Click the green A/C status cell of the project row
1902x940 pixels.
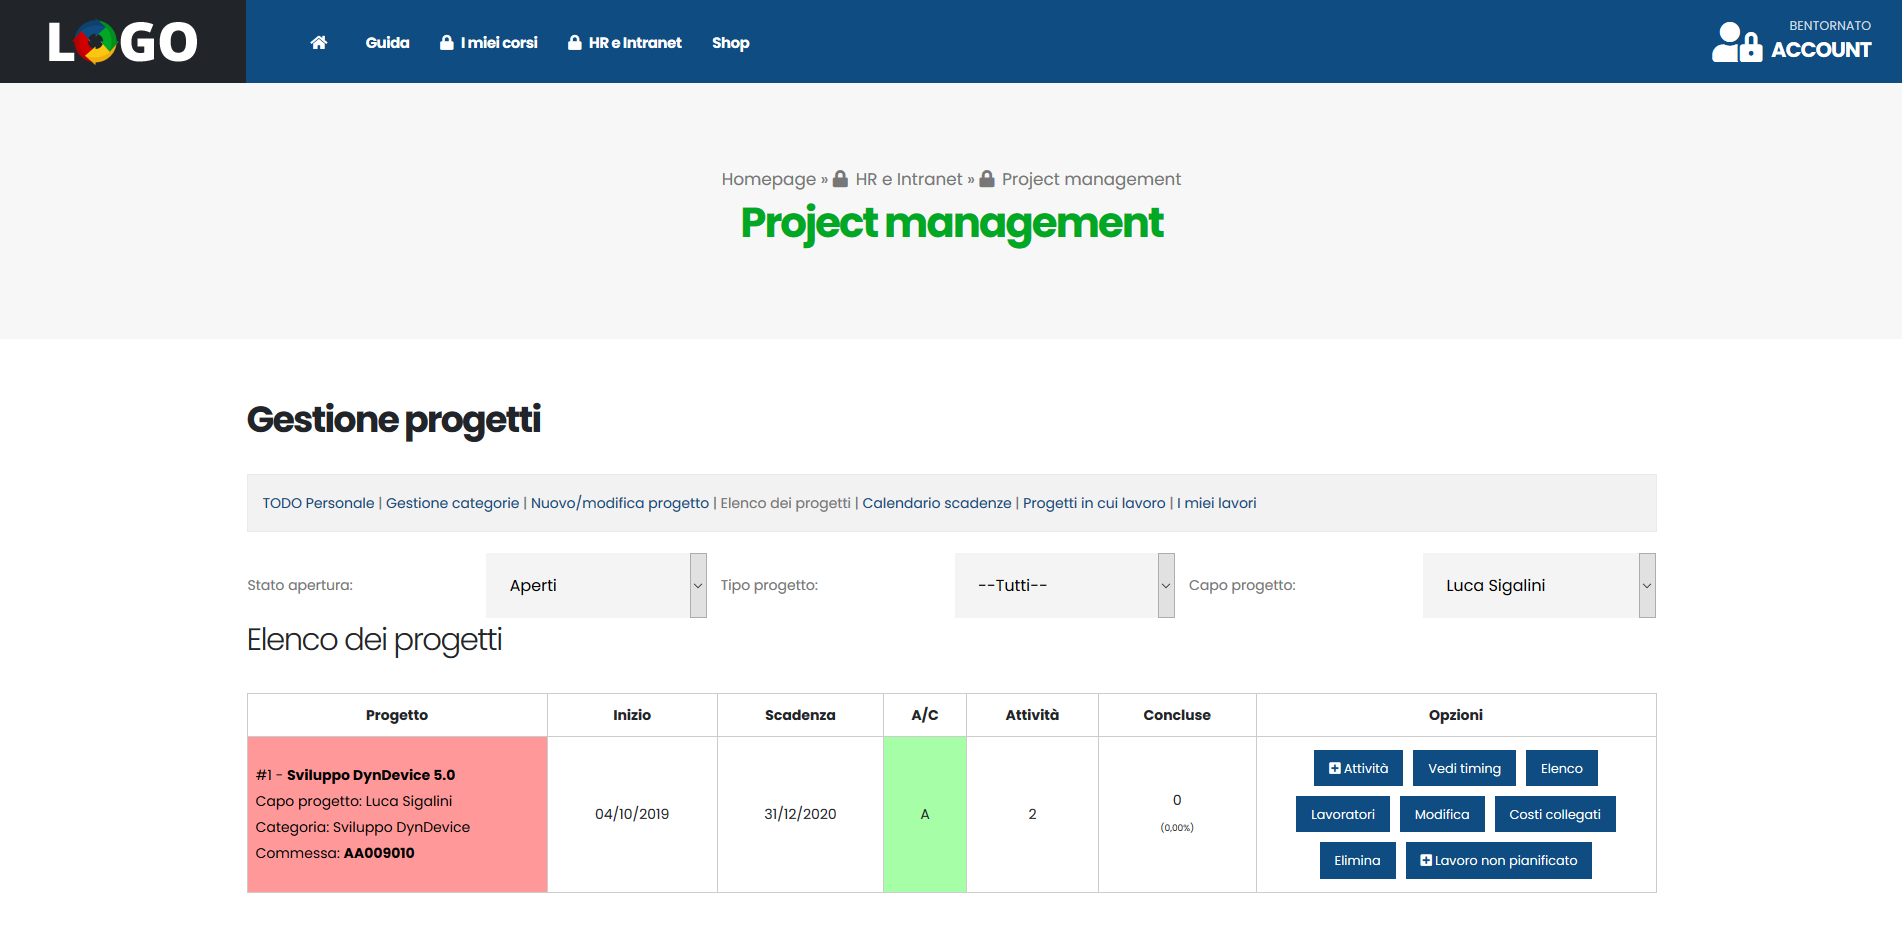click(924, 814)
